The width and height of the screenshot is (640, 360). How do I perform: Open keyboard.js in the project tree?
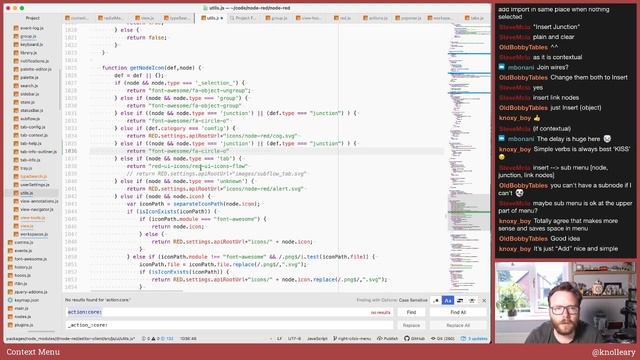pyautogui.click(x=31, y=44)
